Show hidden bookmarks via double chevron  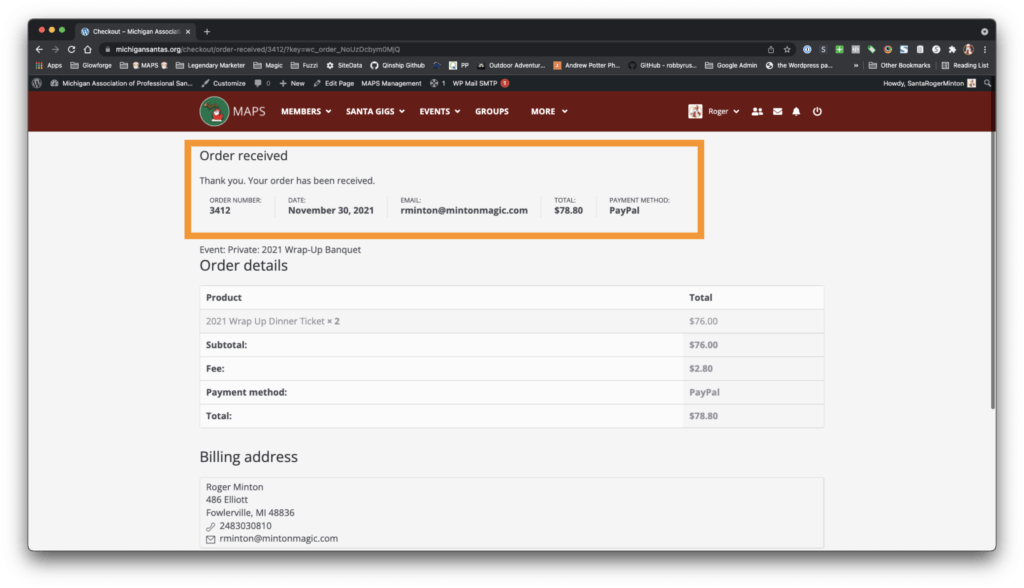pyautogui.click(x=856, y=65)
